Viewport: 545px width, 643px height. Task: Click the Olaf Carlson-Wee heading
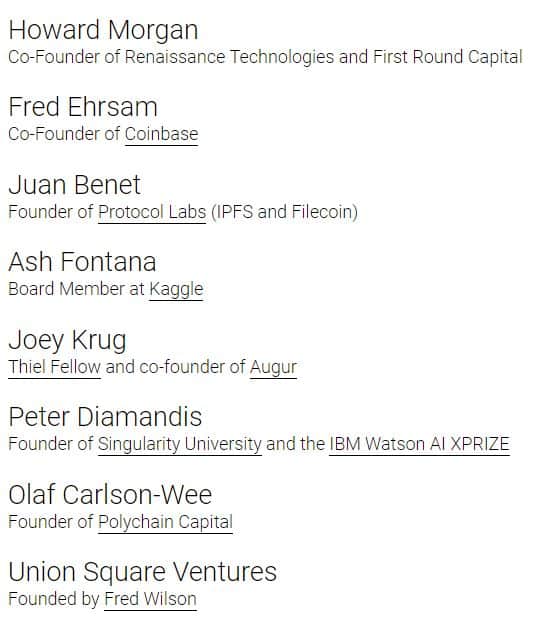click(x=110, y=494)
